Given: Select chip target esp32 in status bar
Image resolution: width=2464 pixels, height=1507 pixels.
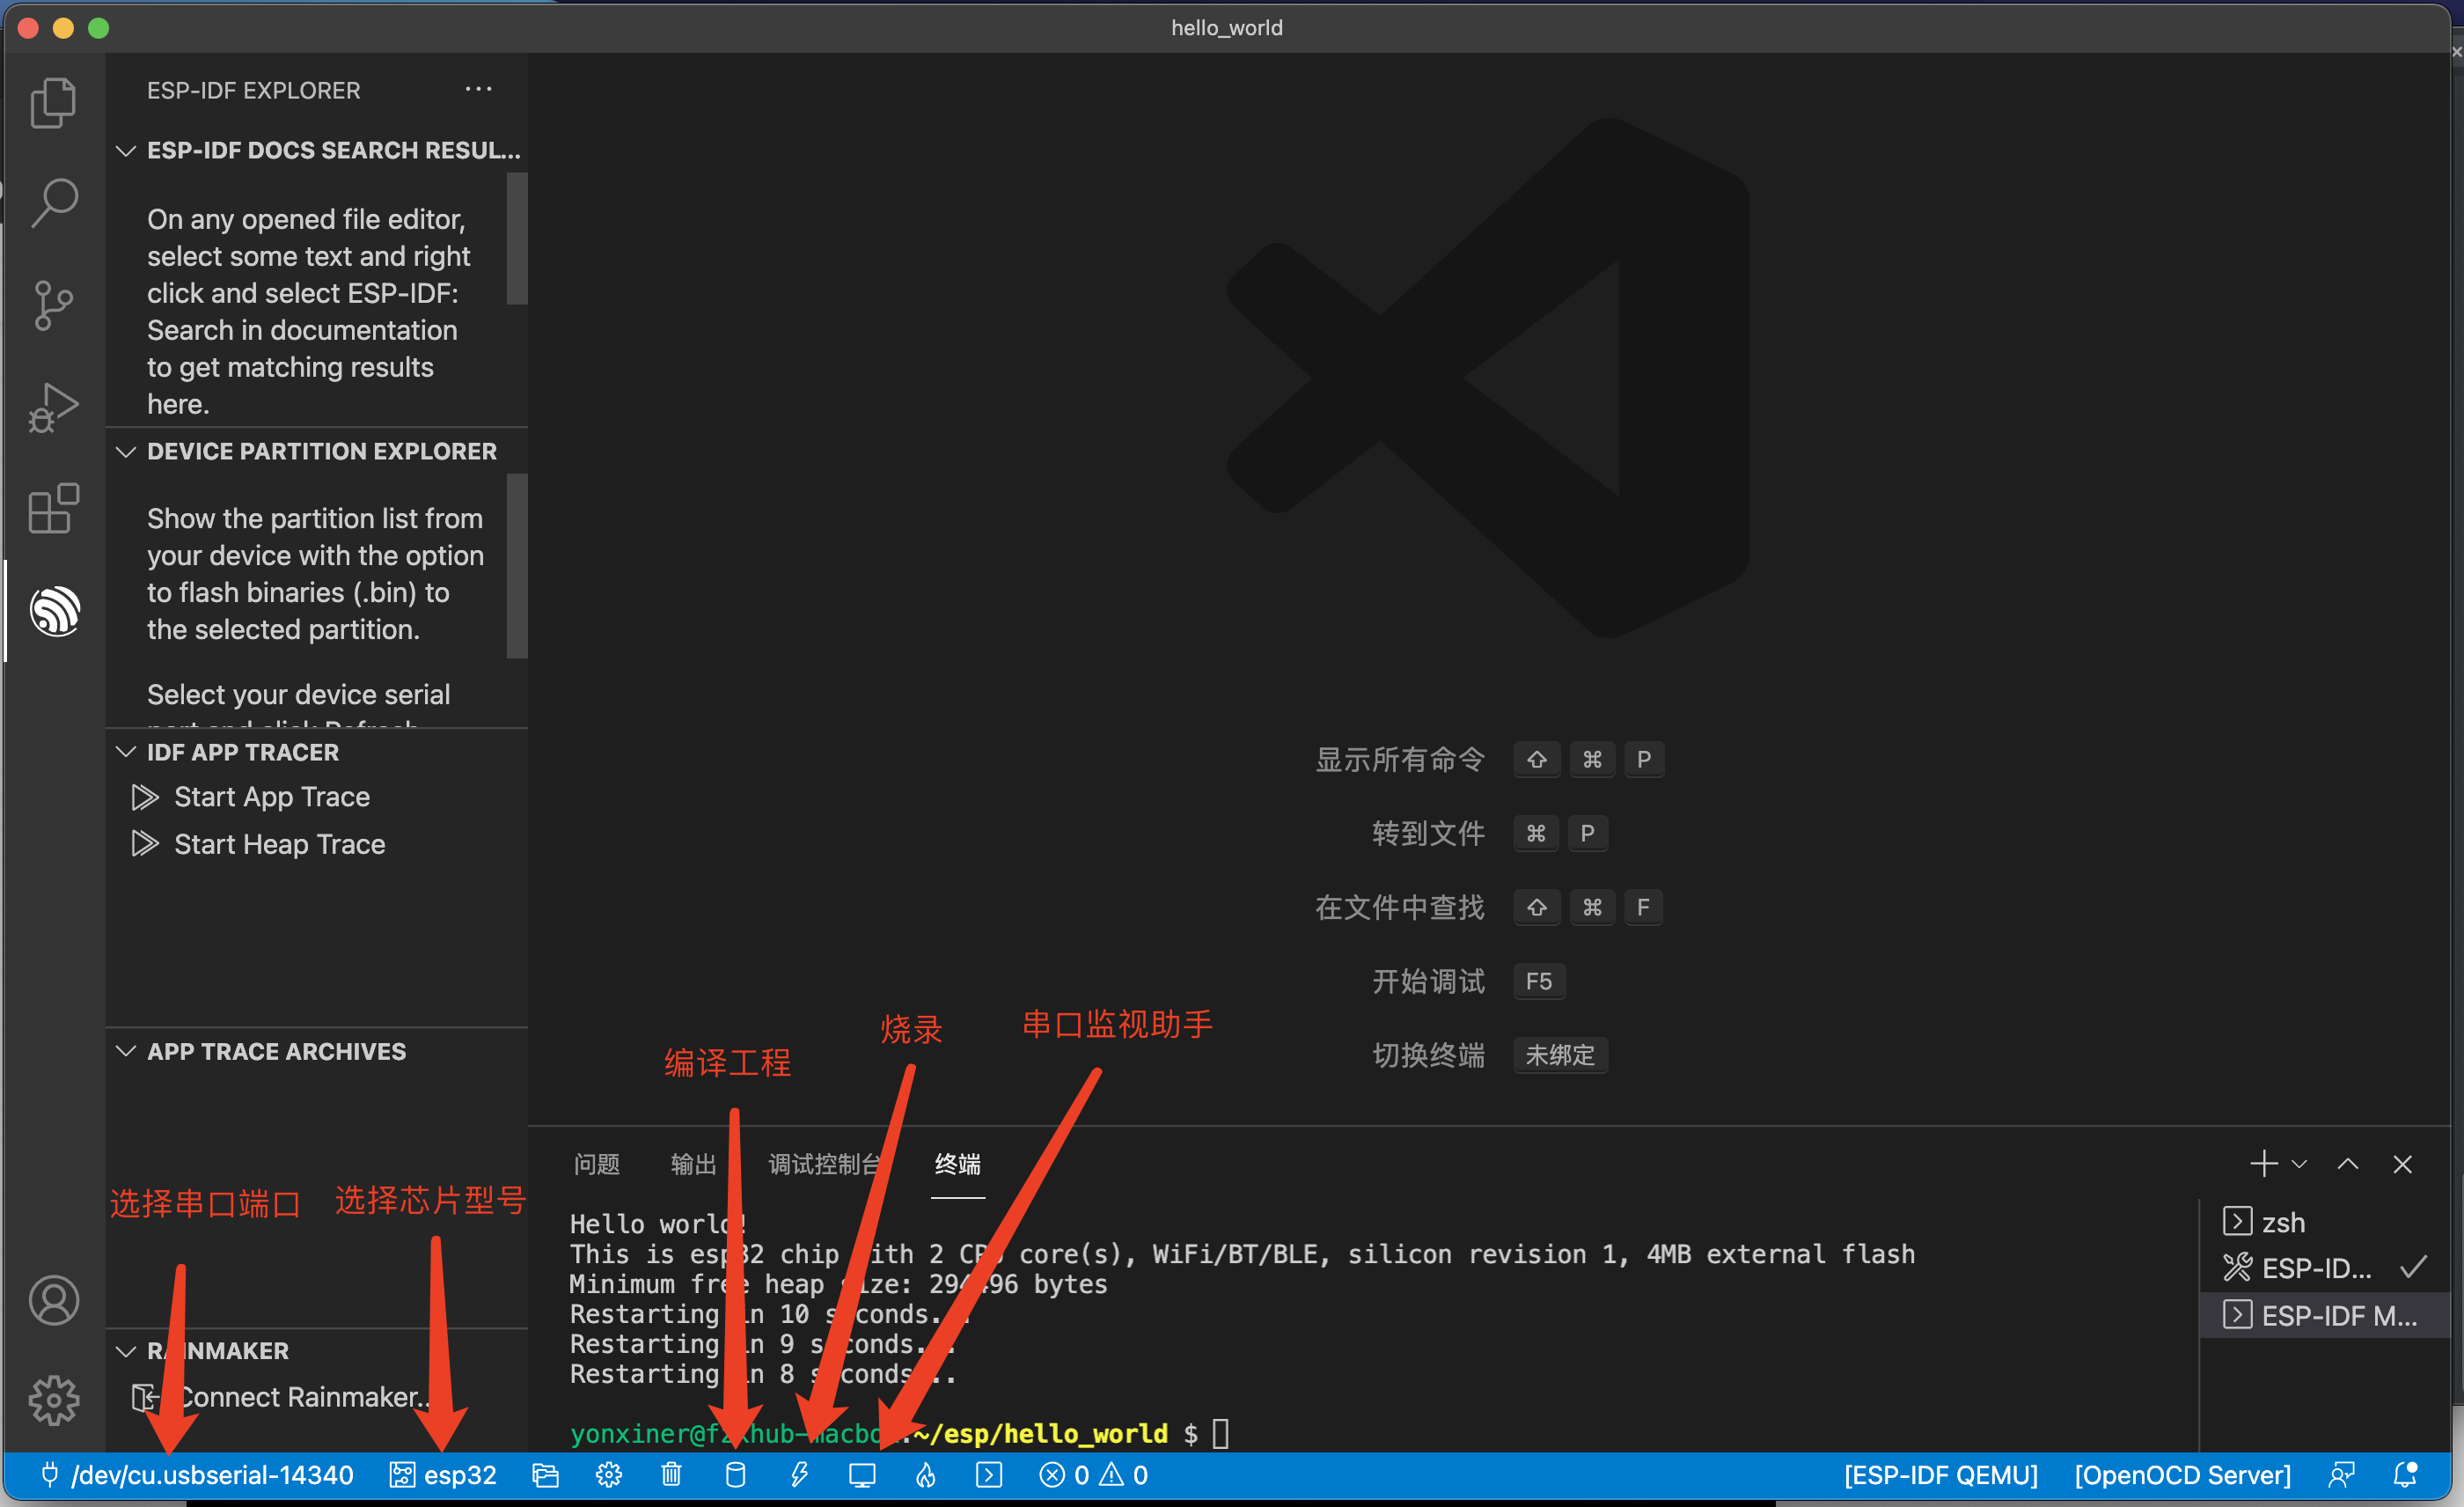Looking at the screenshot, I should [443, 1474].
